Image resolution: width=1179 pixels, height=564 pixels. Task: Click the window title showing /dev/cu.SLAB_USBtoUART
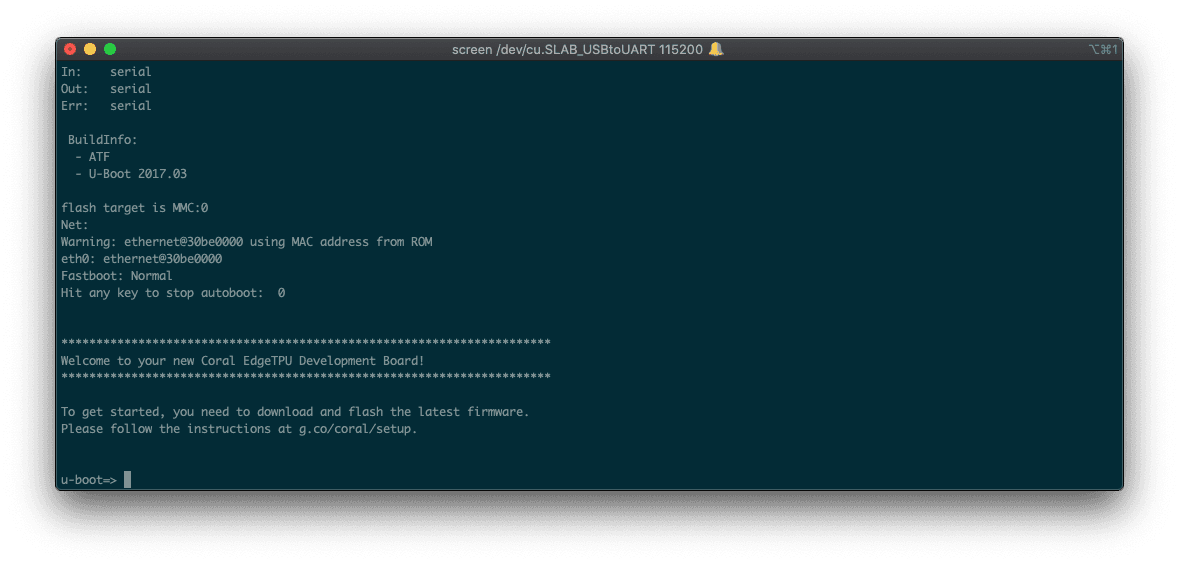(578, 49)
